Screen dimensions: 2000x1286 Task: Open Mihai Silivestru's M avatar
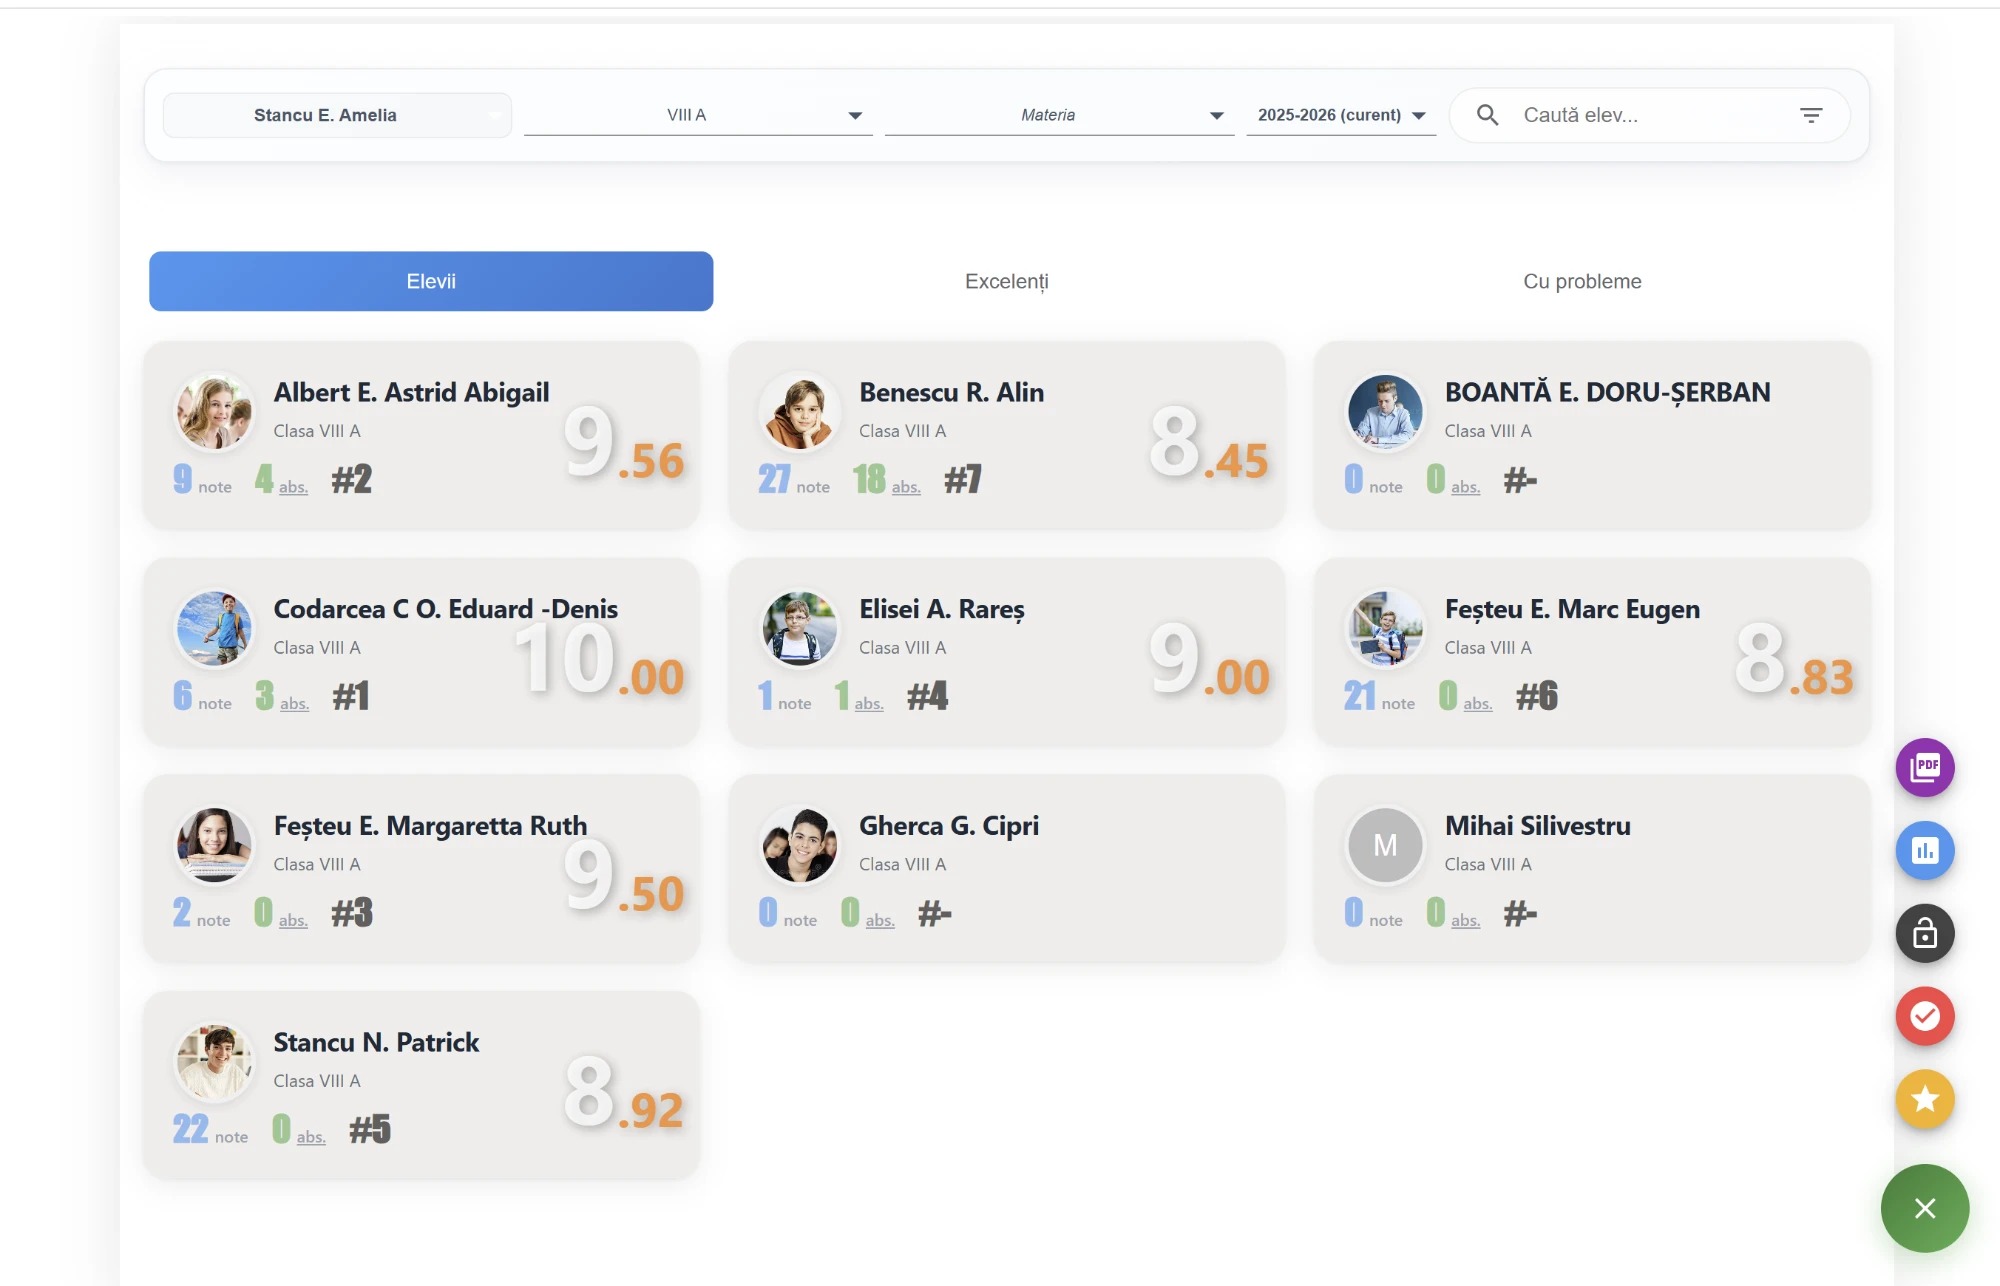pos(1385,845)
